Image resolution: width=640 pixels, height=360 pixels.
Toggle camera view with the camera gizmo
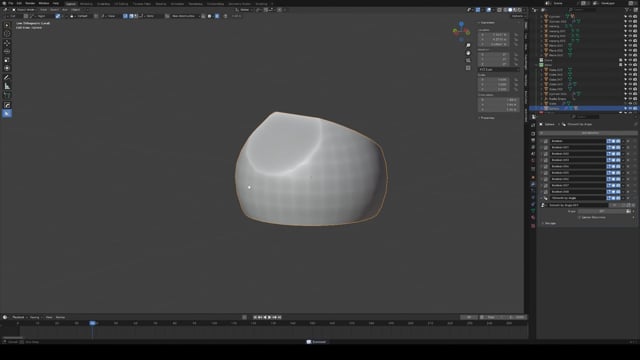pos(468,60)
